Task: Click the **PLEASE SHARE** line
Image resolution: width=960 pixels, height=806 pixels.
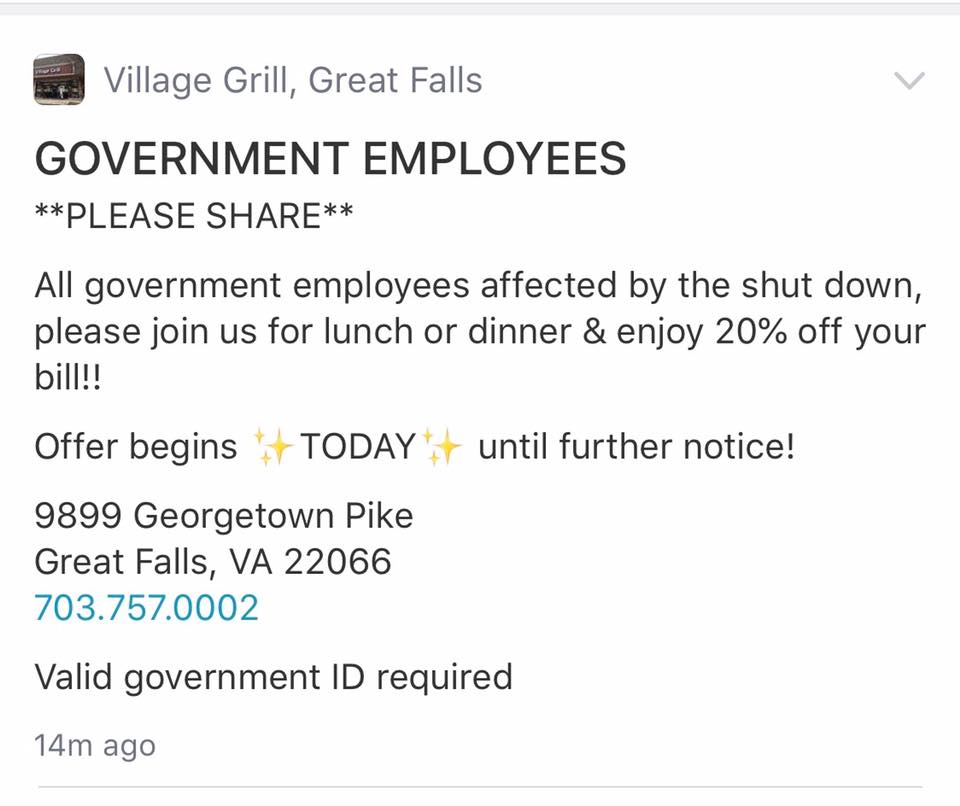Action: tap(193, 215)
